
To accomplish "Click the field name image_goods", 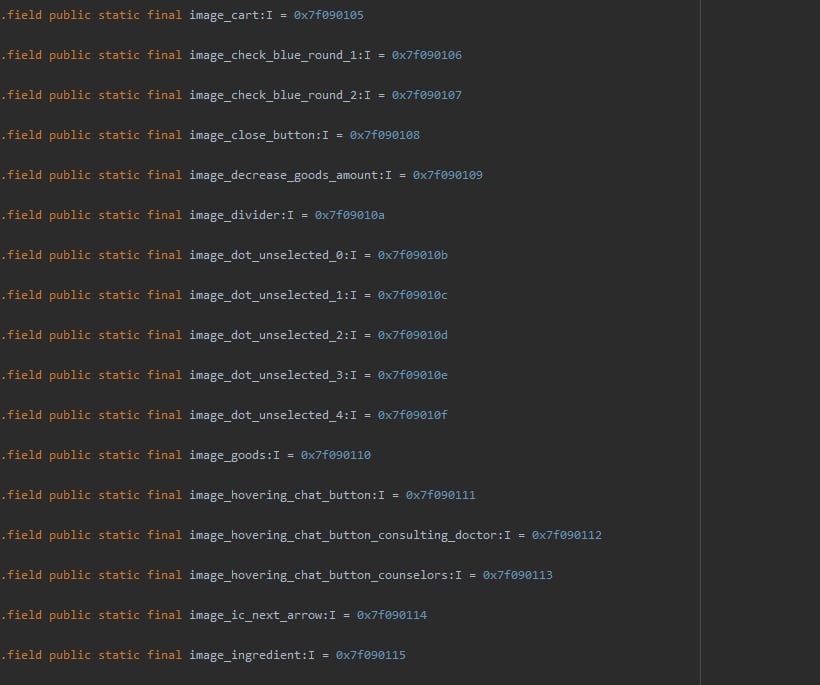I will point(227,455).
